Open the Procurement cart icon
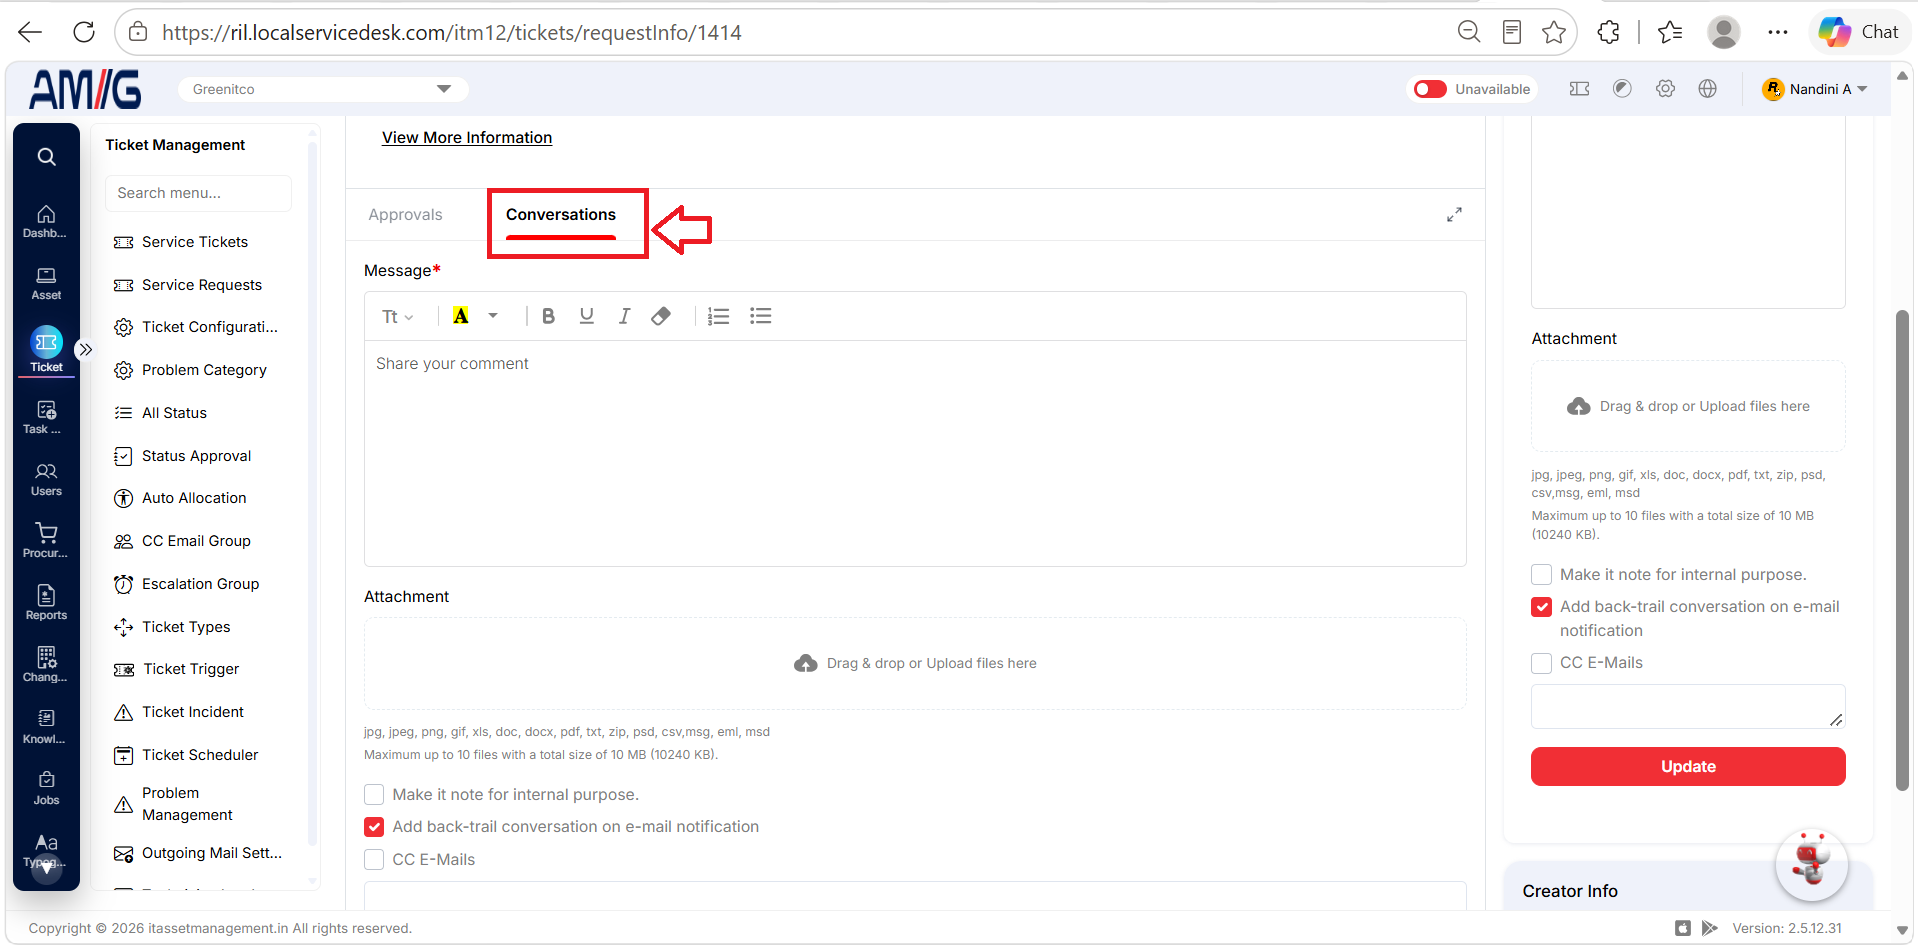 click(x=46, y=542)
